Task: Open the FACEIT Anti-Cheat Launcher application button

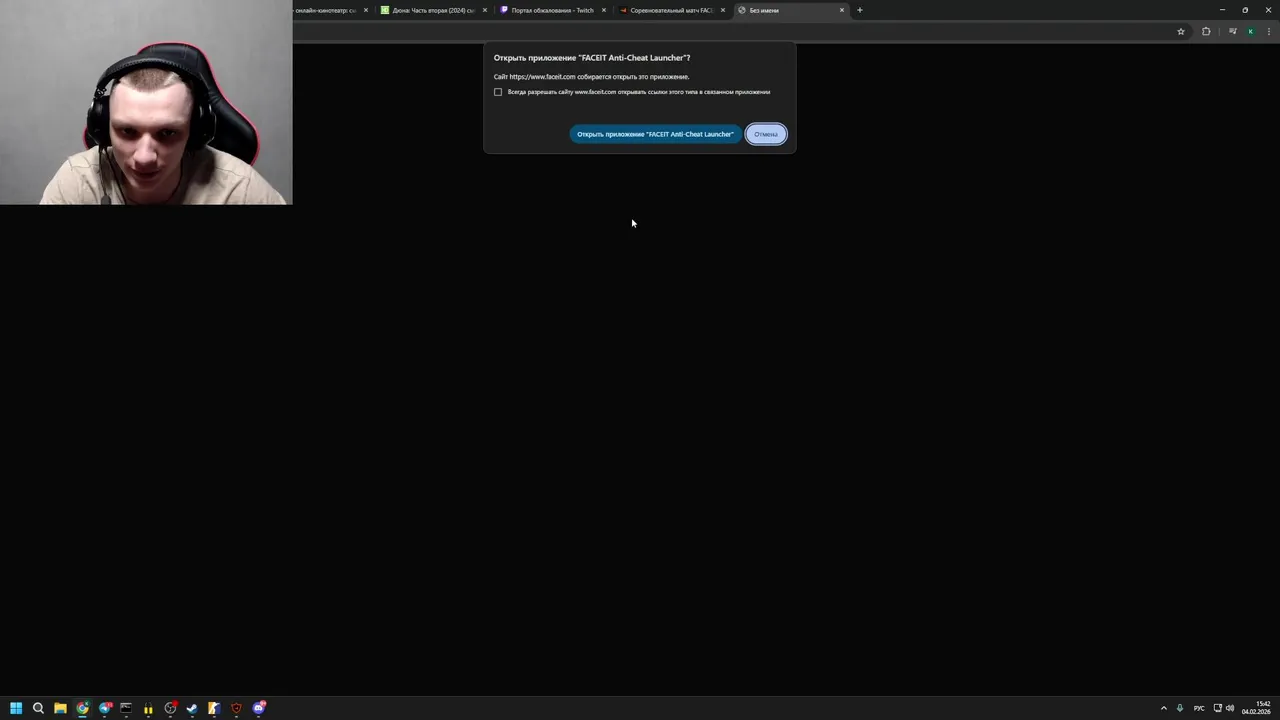Action: click(655, 134)
